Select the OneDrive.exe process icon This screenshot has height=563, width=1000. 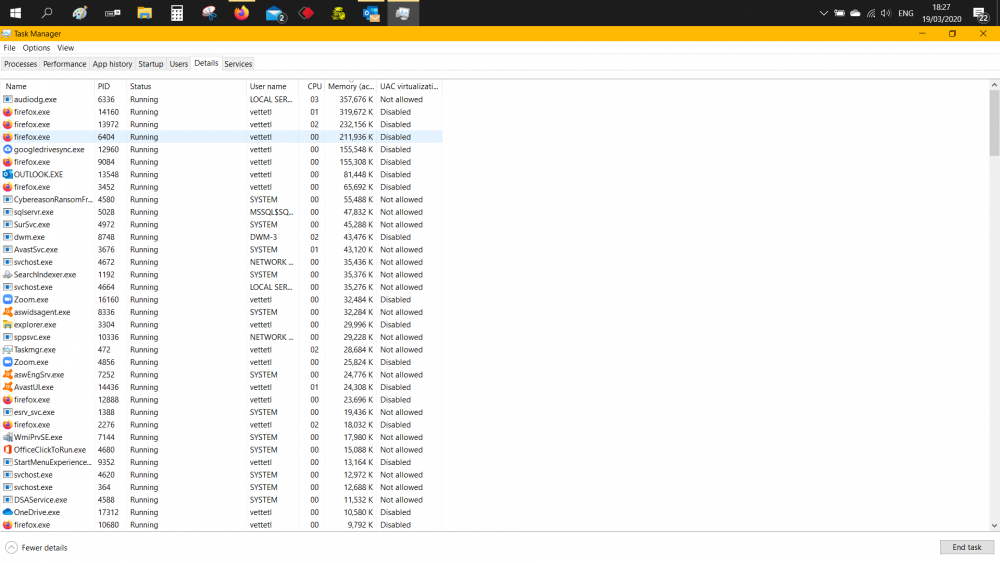[x=8, y=512]
